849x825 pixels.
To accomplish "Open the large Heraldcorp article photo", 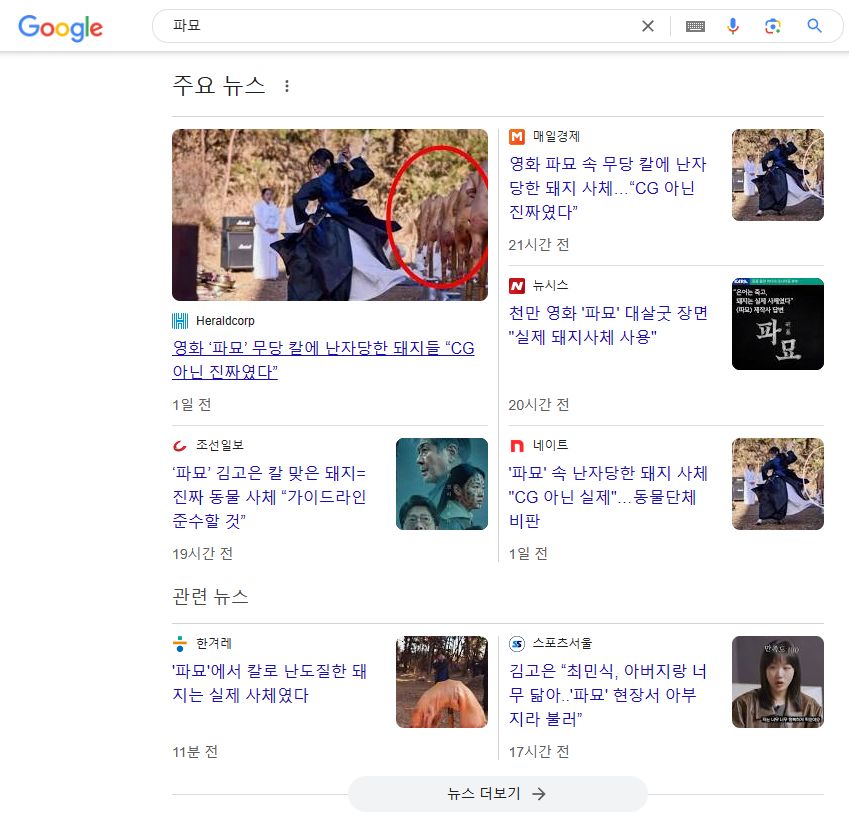I will 330,215.
